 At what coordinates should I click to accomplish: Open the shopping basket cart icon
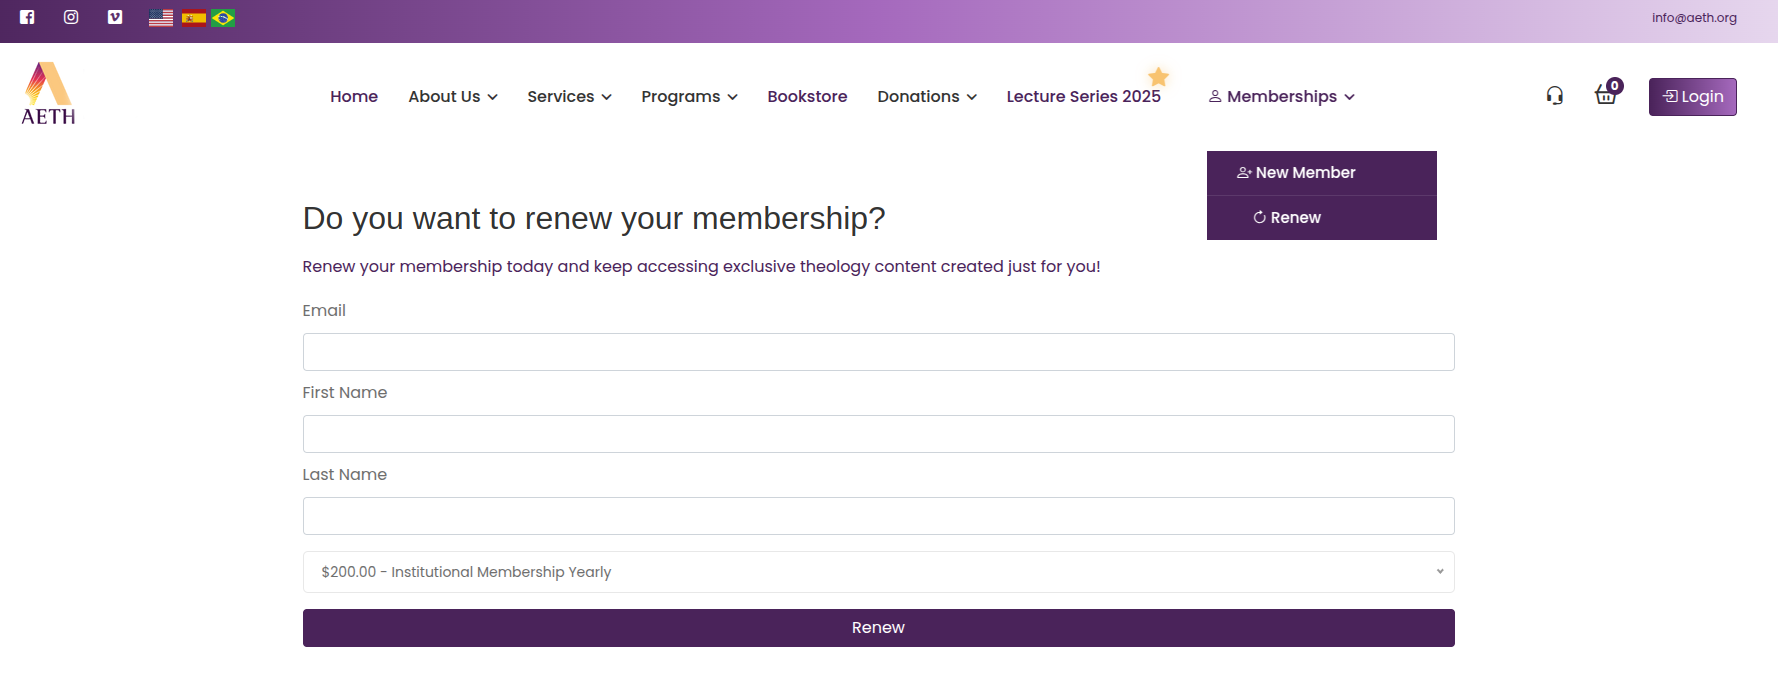(1606, 95)
